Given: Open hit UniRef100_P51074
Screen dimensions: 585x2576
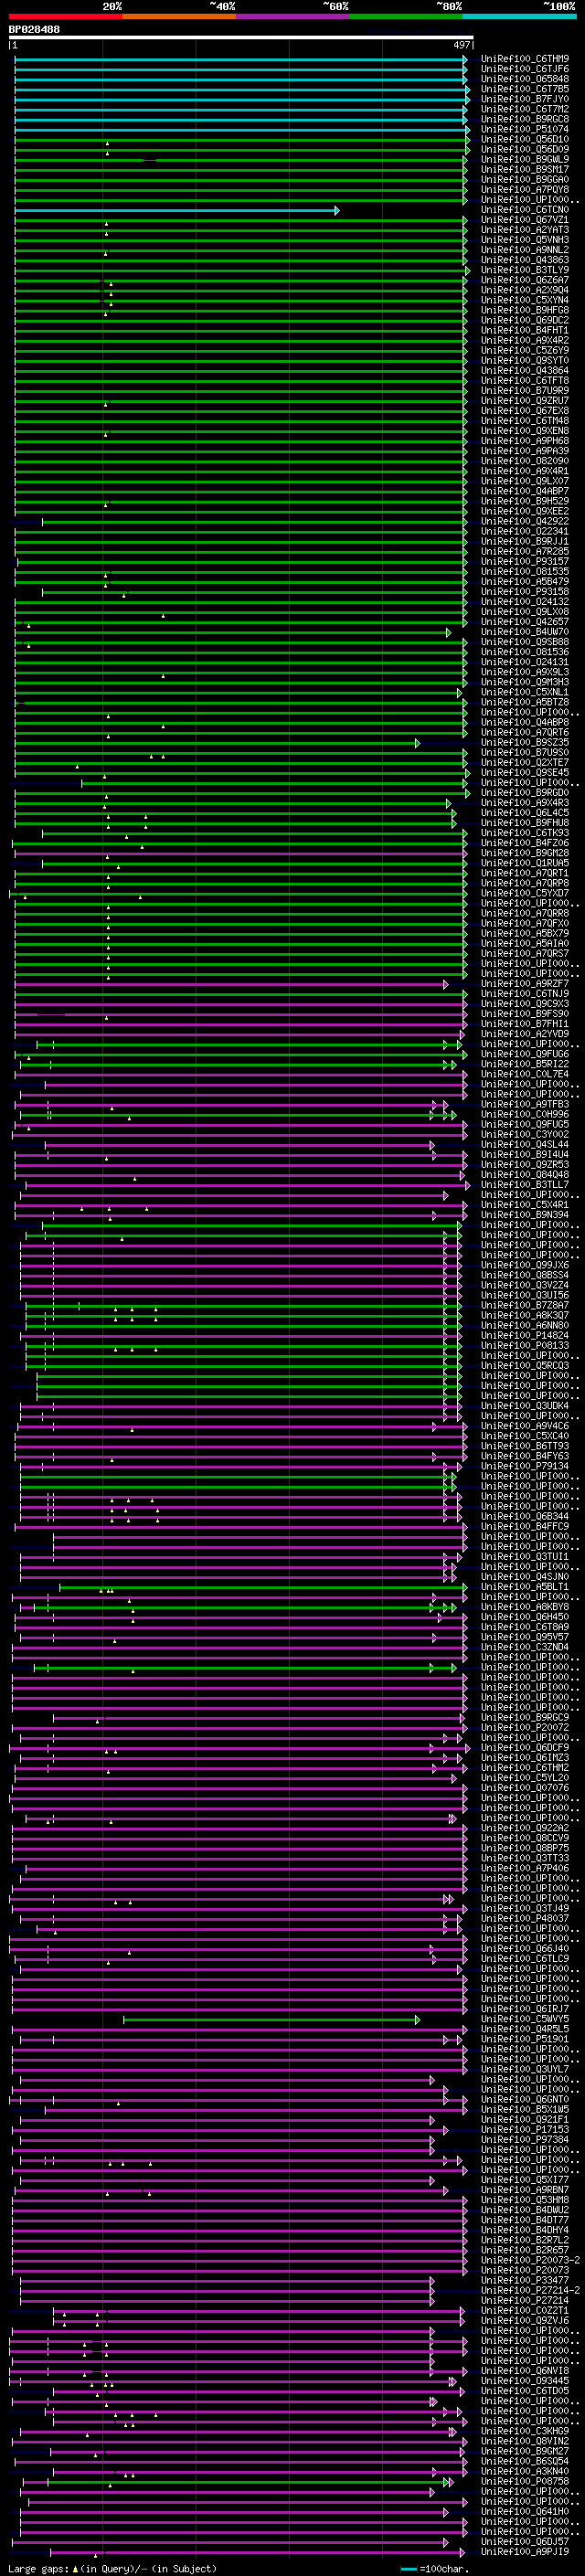Looking at the screenshot, I should click(525, 129).
